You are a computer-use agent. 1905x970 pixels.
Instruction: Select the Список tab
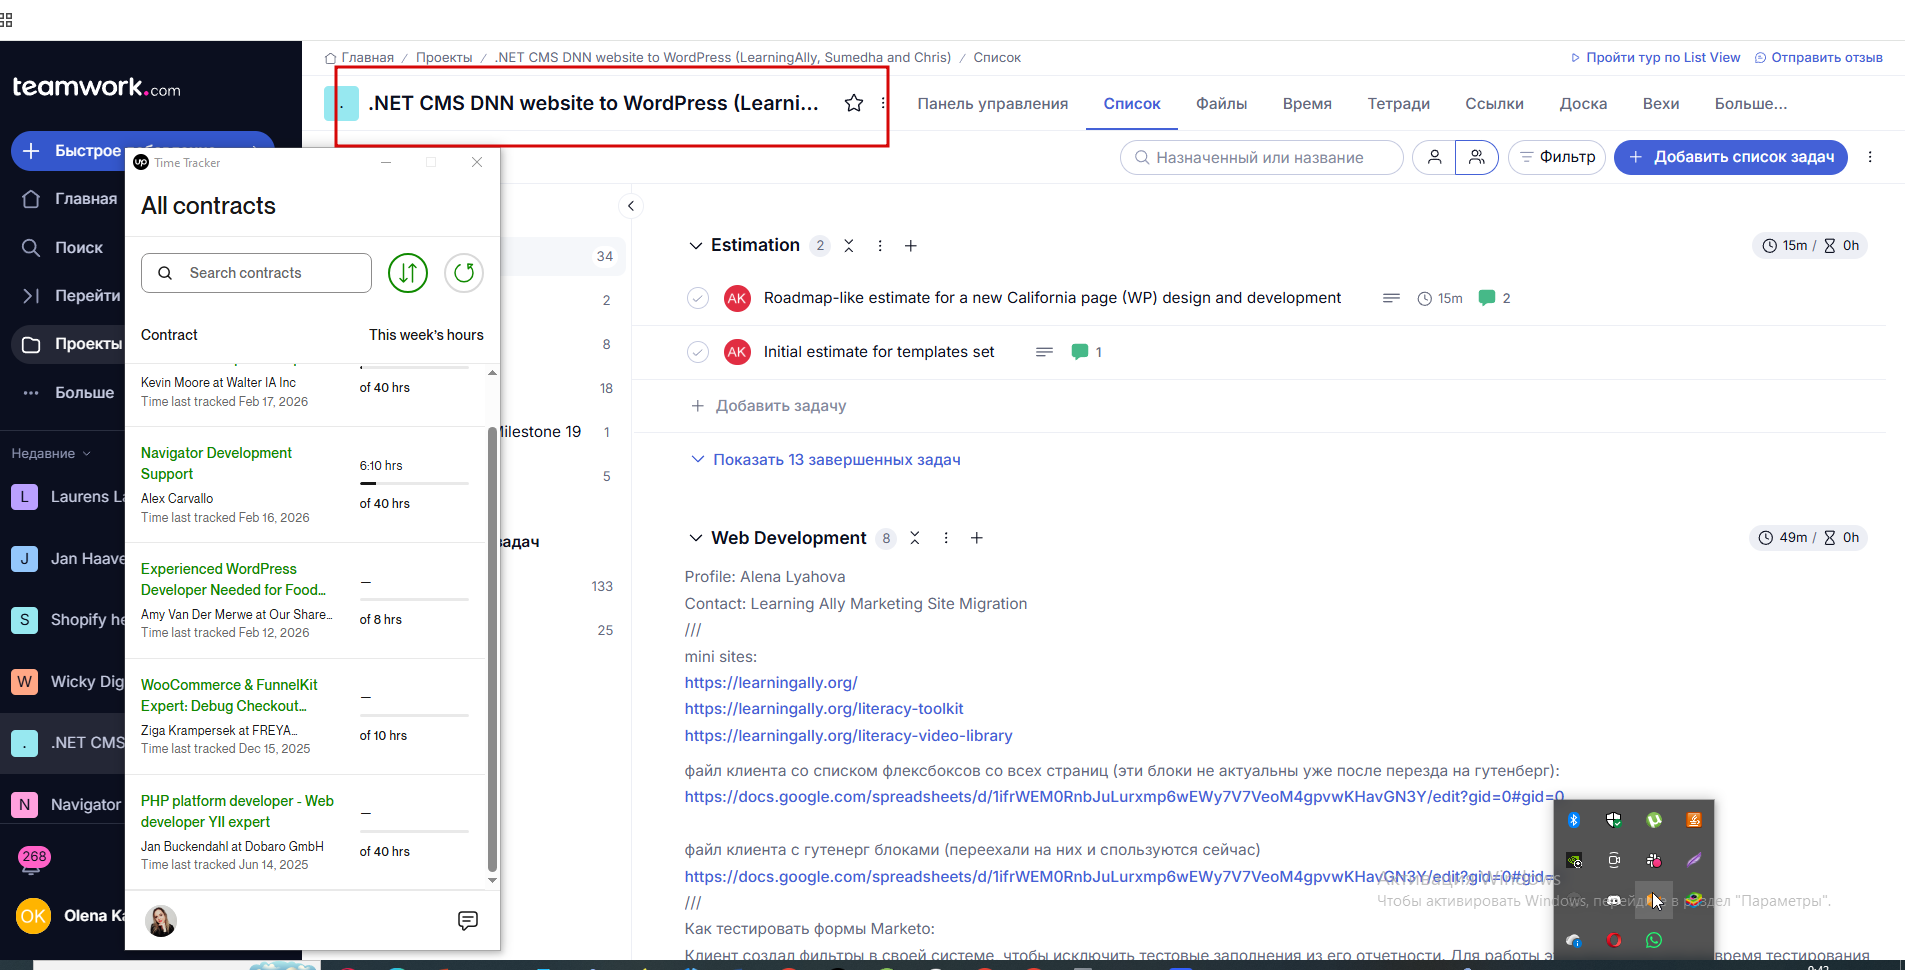1132,103
